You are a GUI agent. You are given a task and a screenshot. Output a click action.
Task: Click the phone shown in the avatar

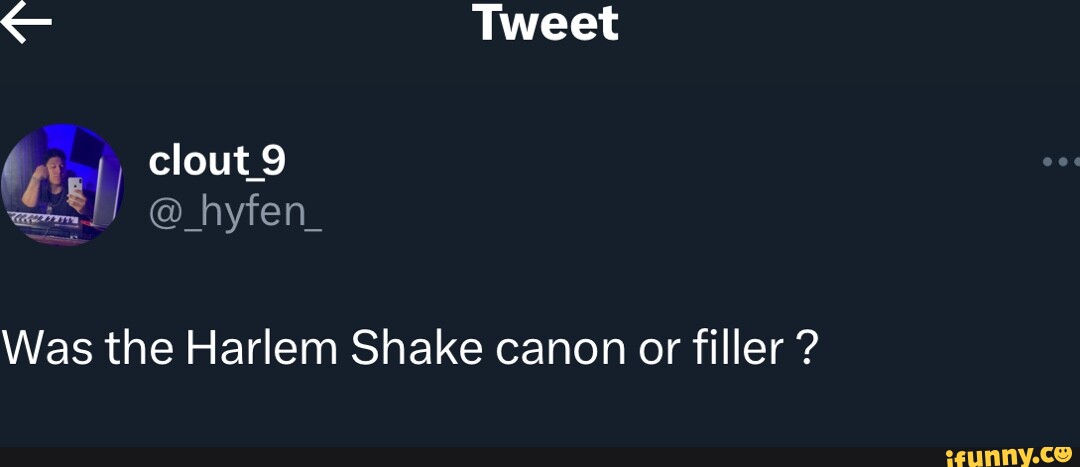(75, 188)
